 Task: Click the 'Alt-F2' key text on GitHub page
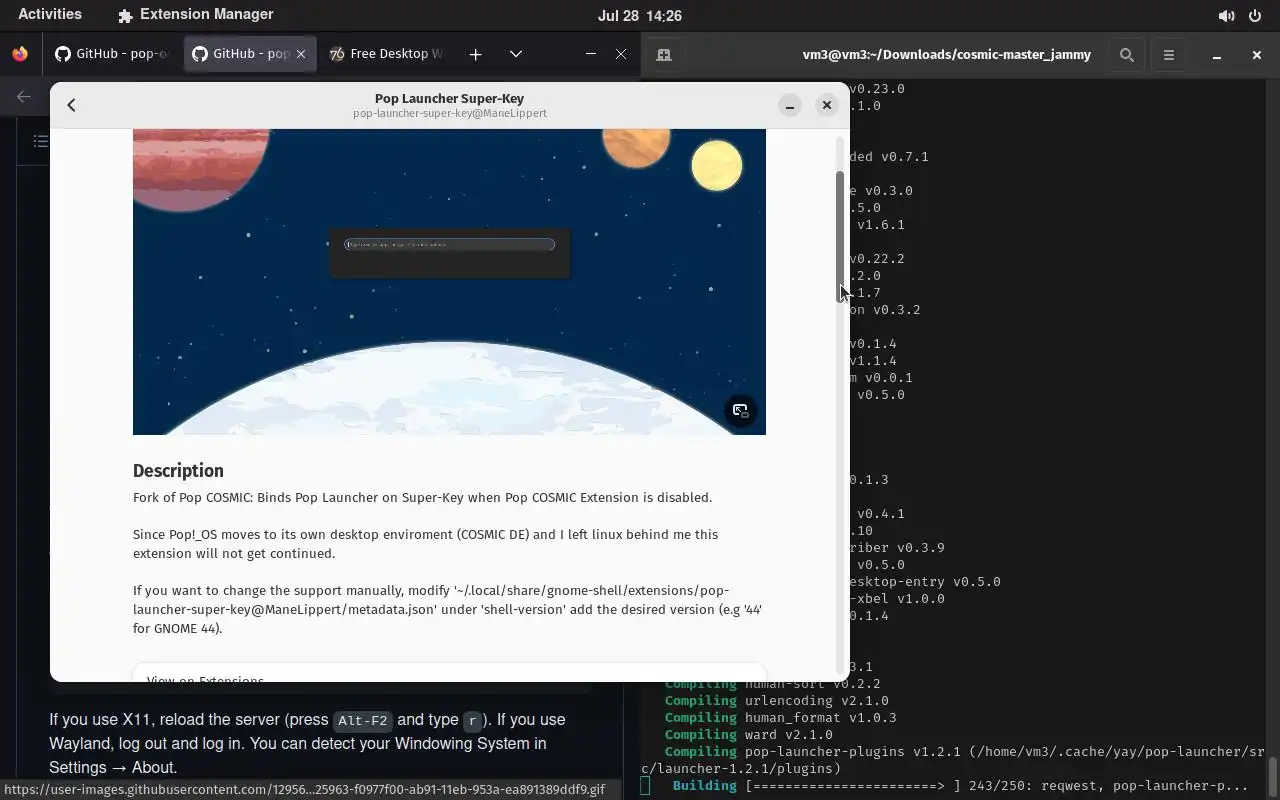(362, 720)
